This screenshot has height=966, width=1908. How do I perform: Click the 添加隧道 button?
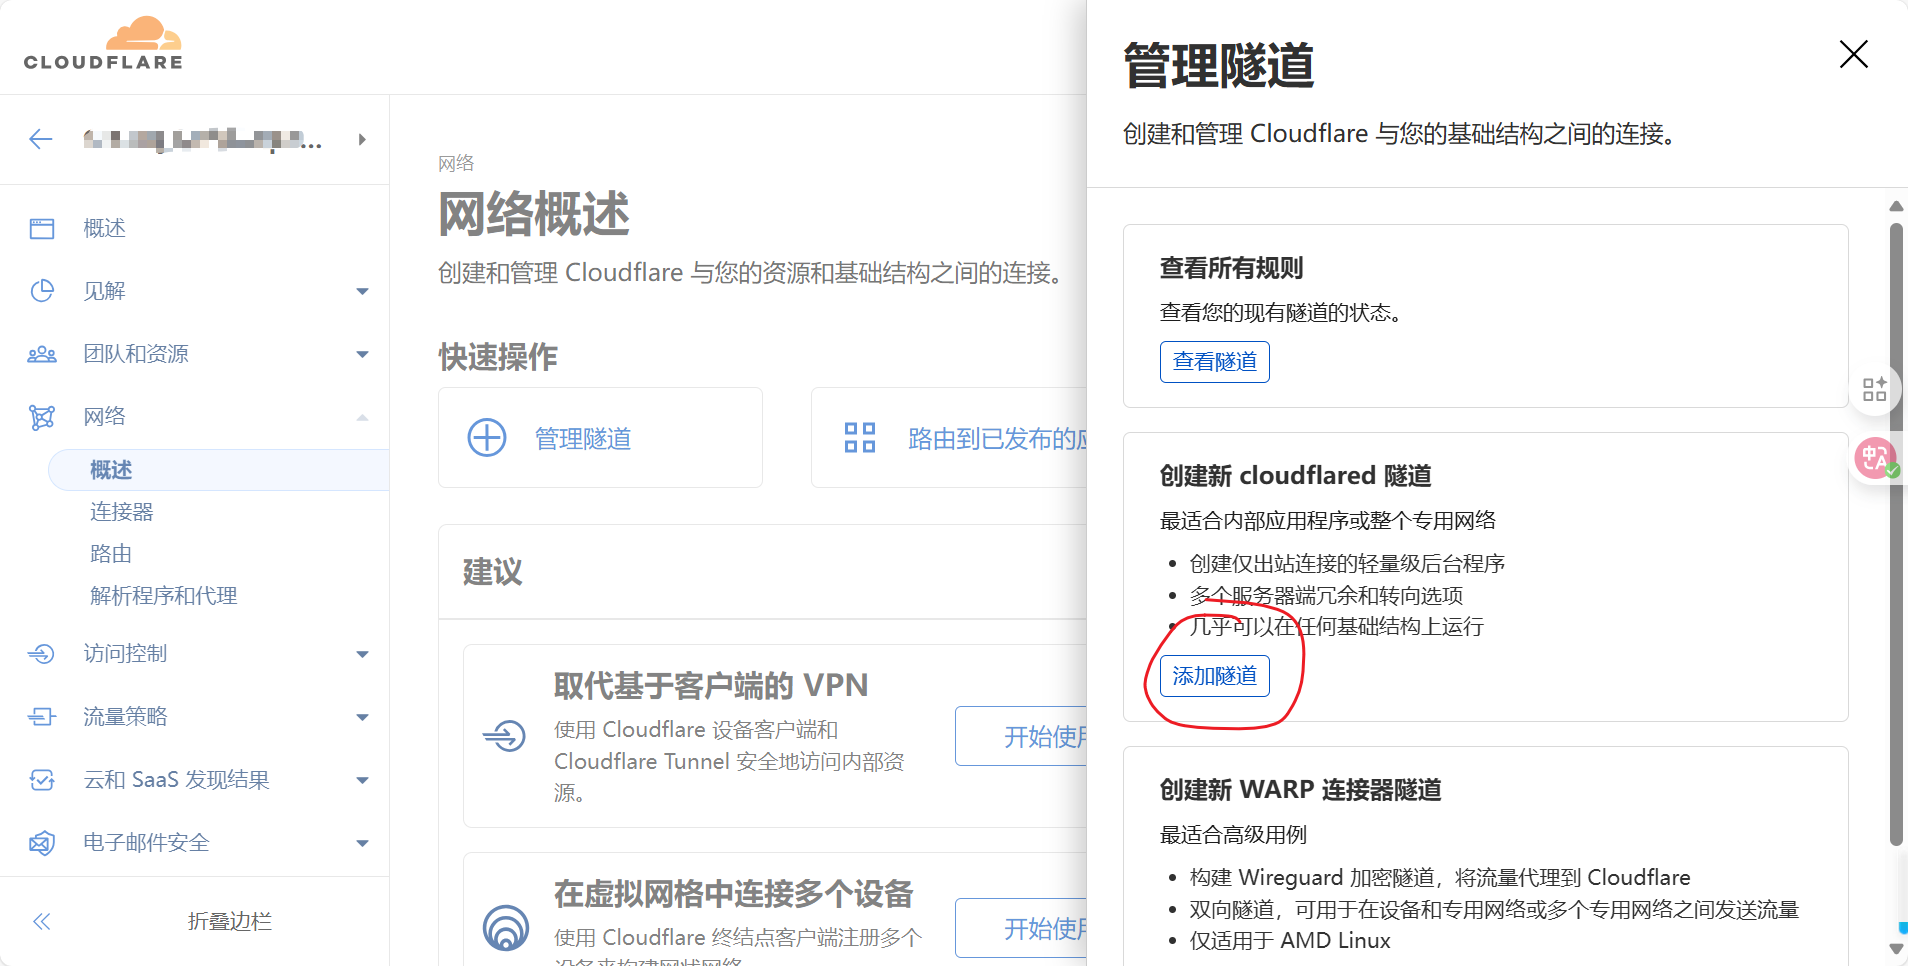(1215, 676)
